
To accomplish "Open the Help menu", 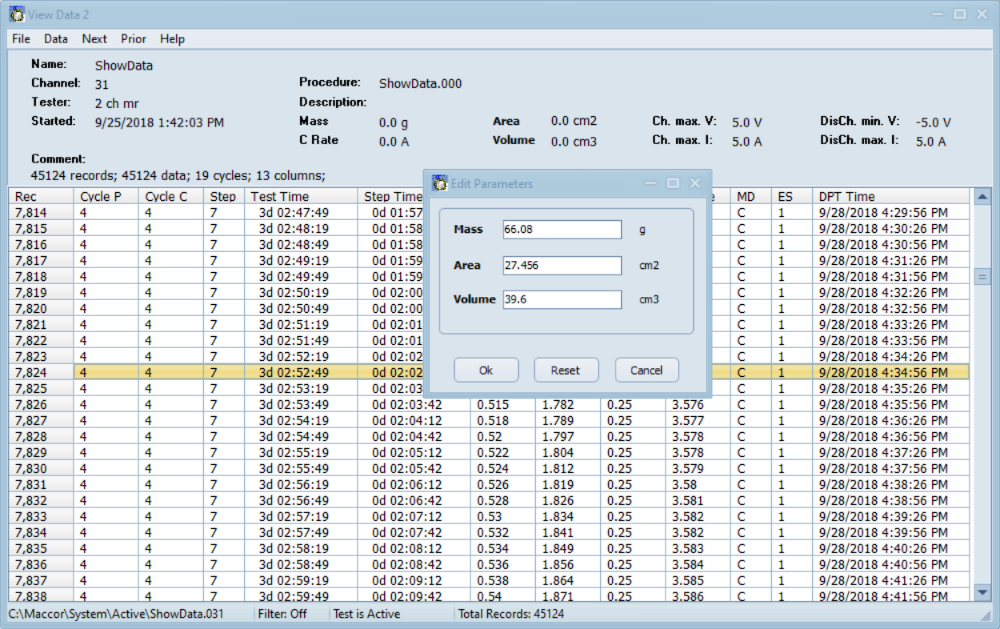I will [x=172, y=39].
